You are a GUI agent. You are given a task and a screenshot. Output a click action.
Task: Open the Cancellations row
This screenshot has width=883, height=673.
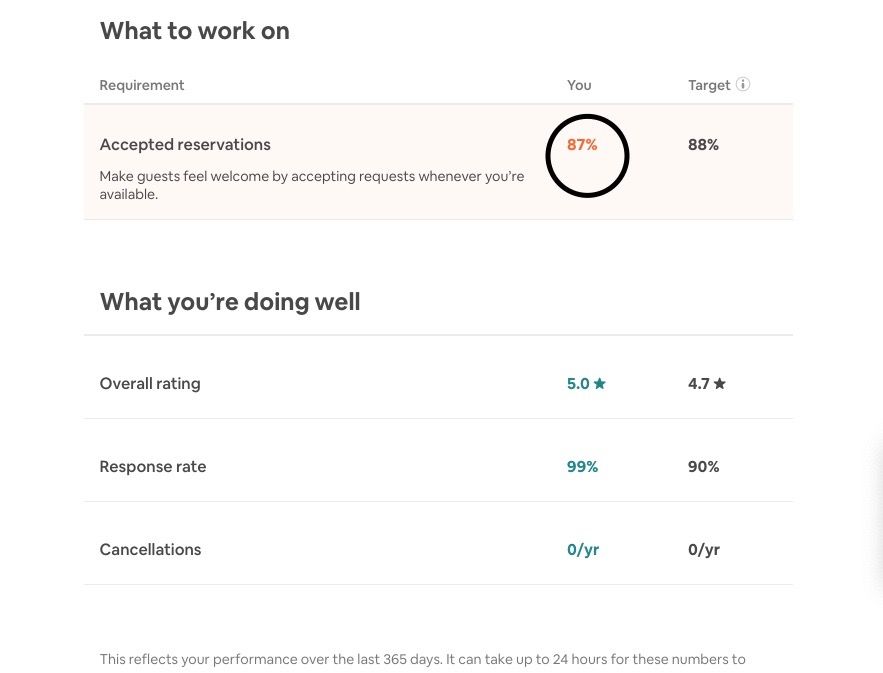point(150,550)
